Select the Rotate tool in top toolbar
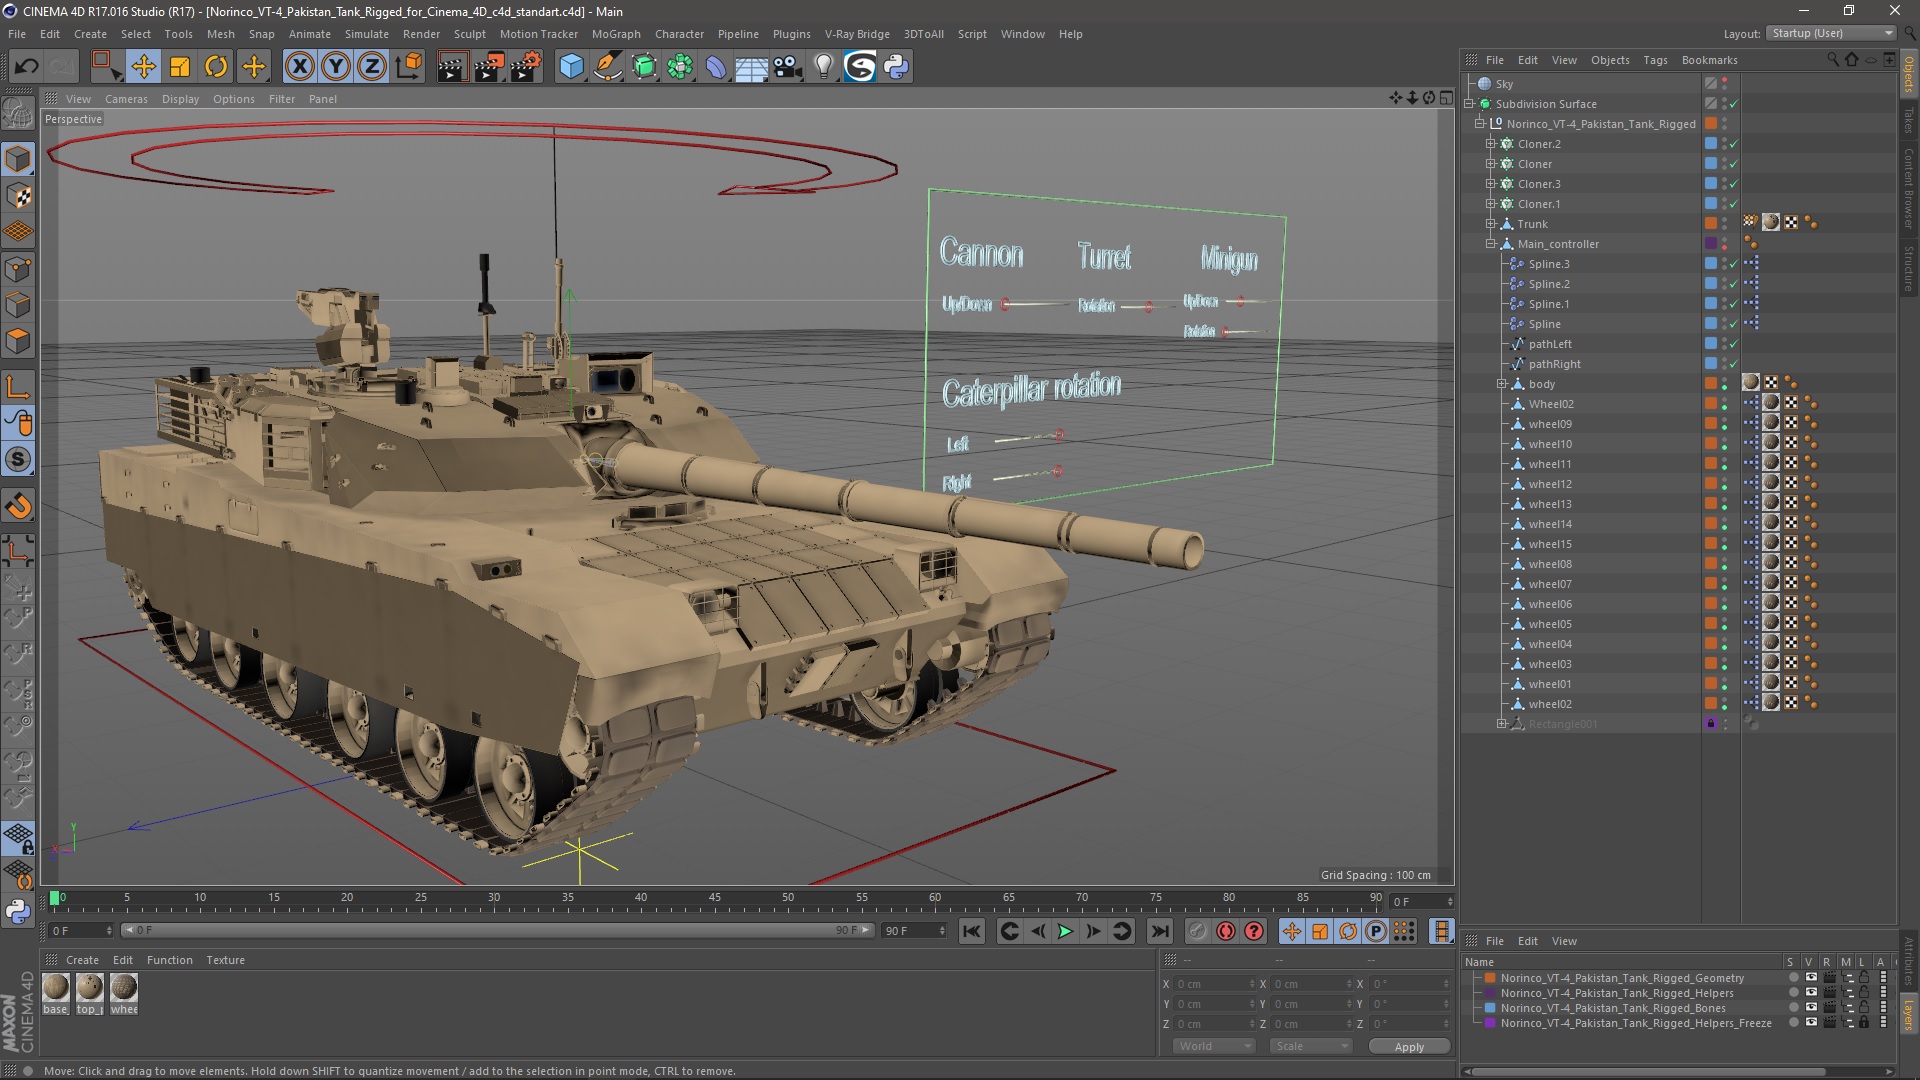The width and height of the screenshot is (1920, 1080). click(216, 67)
